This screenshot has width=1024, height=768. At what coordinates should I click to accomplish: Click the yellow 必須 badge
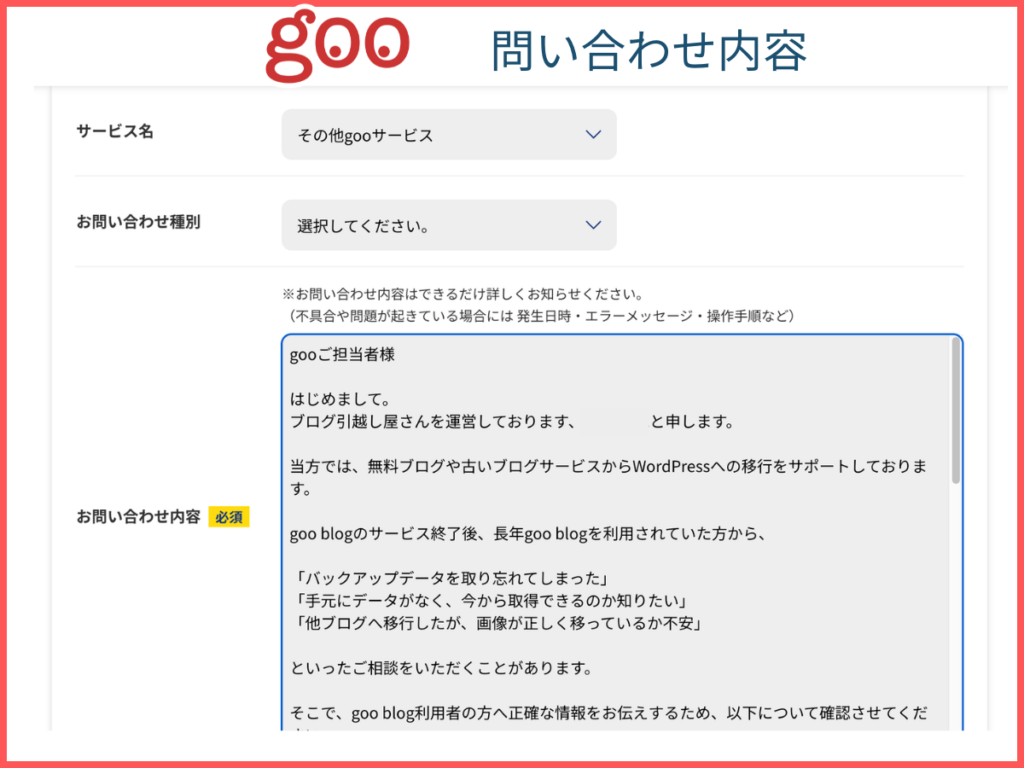[x=229, y=517]
